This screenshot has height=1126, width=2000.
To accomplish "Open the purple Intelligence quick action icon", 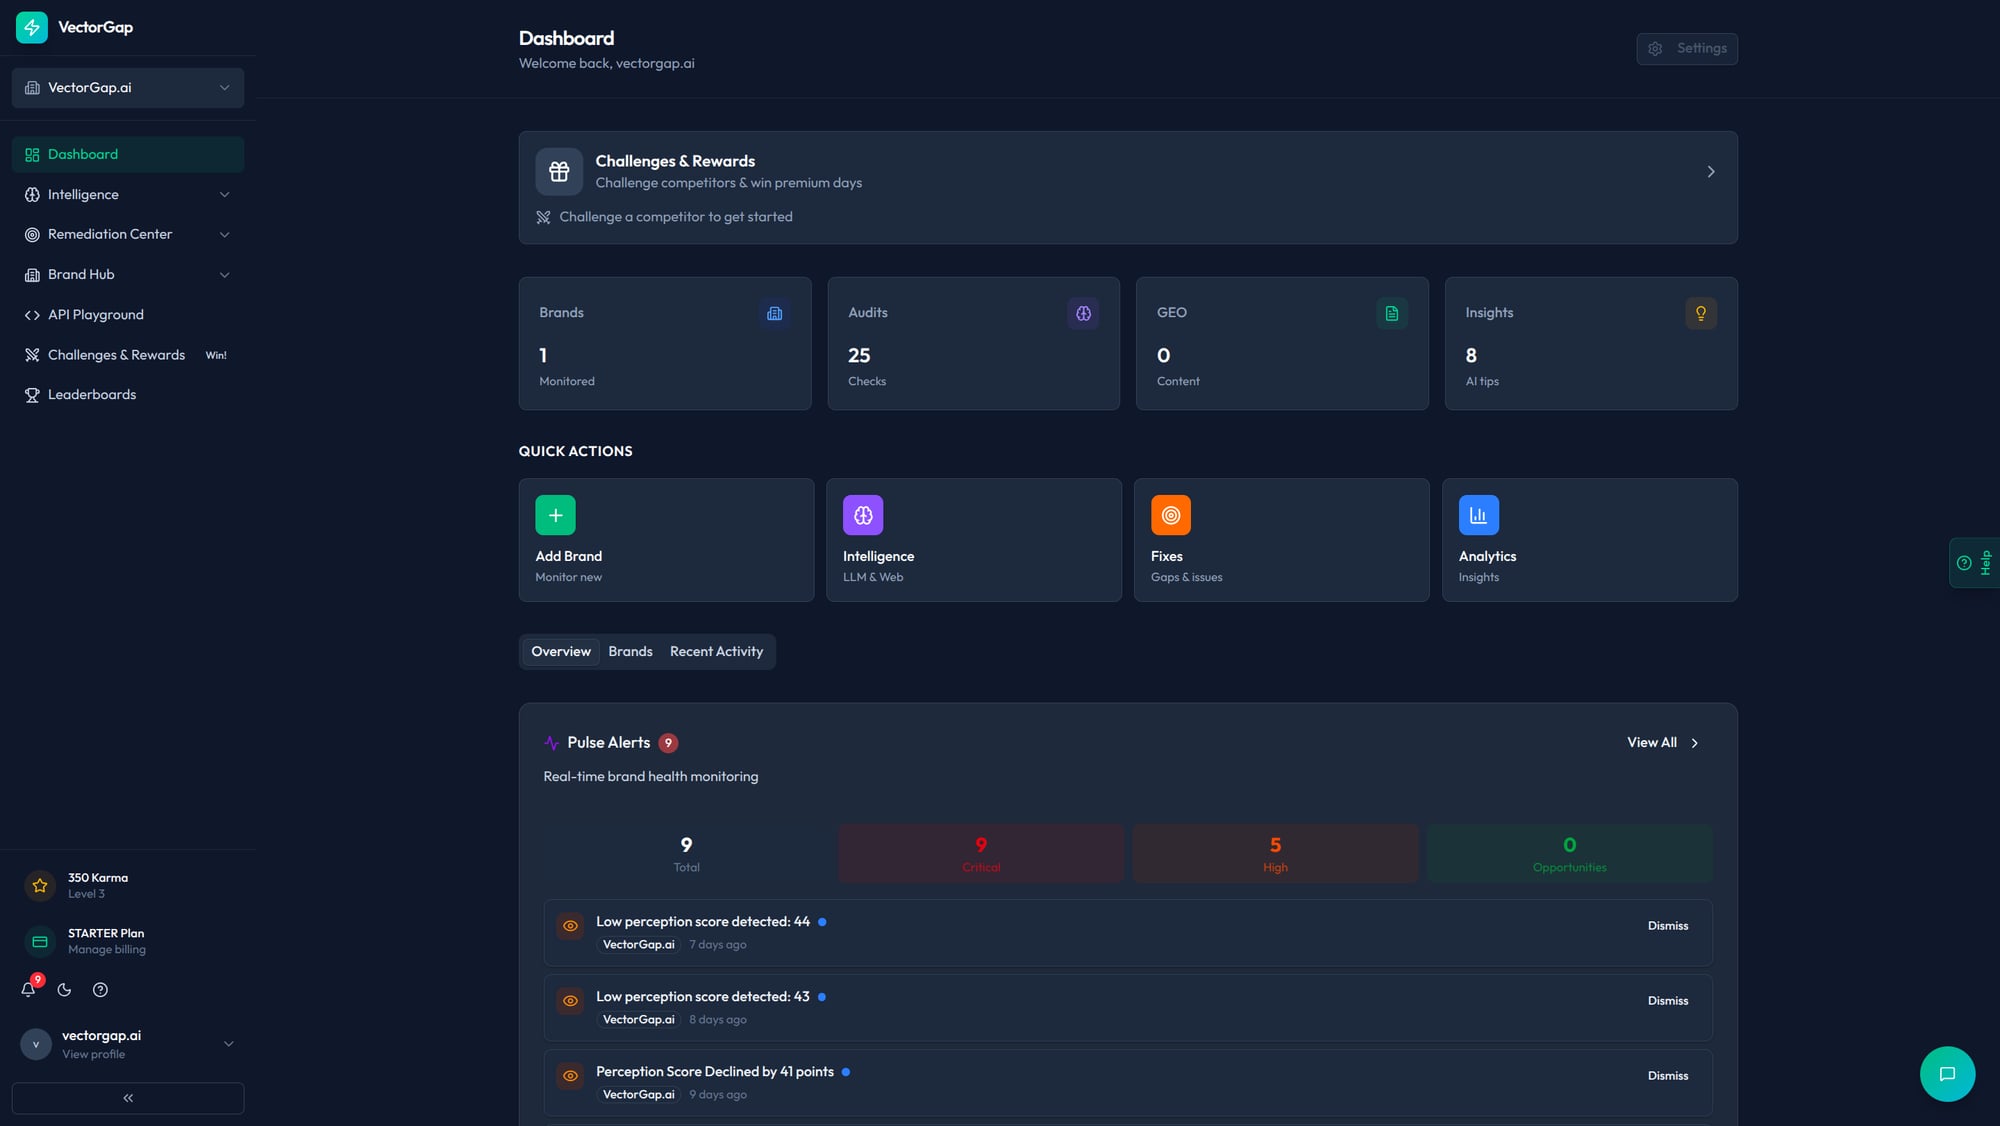I will [863, 515].
